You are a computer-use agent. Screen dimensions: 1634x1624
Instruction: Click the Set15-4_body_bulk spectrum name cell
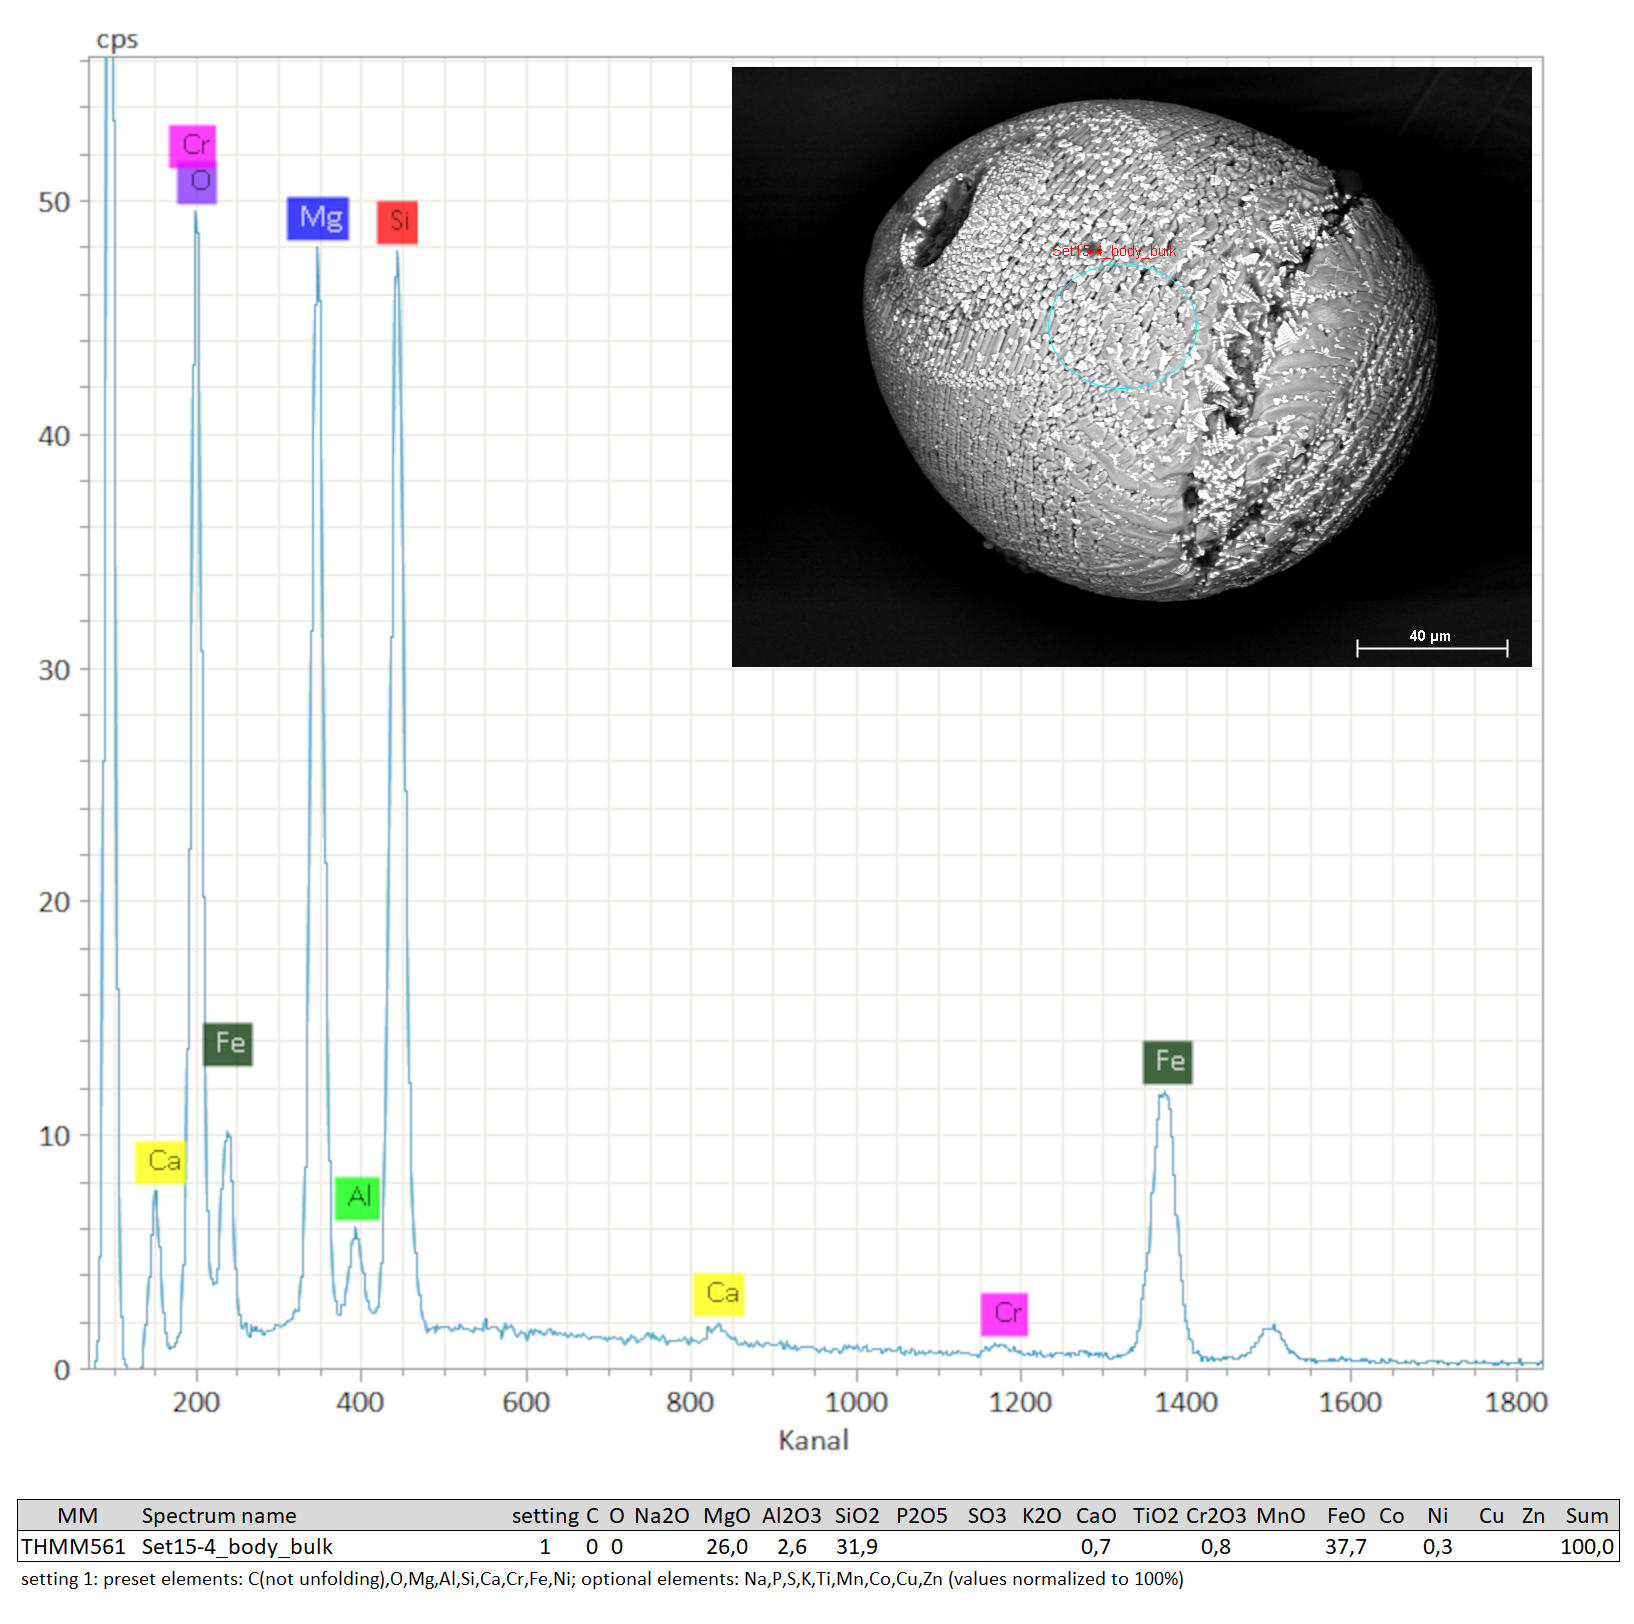(x=237, y=1547)
